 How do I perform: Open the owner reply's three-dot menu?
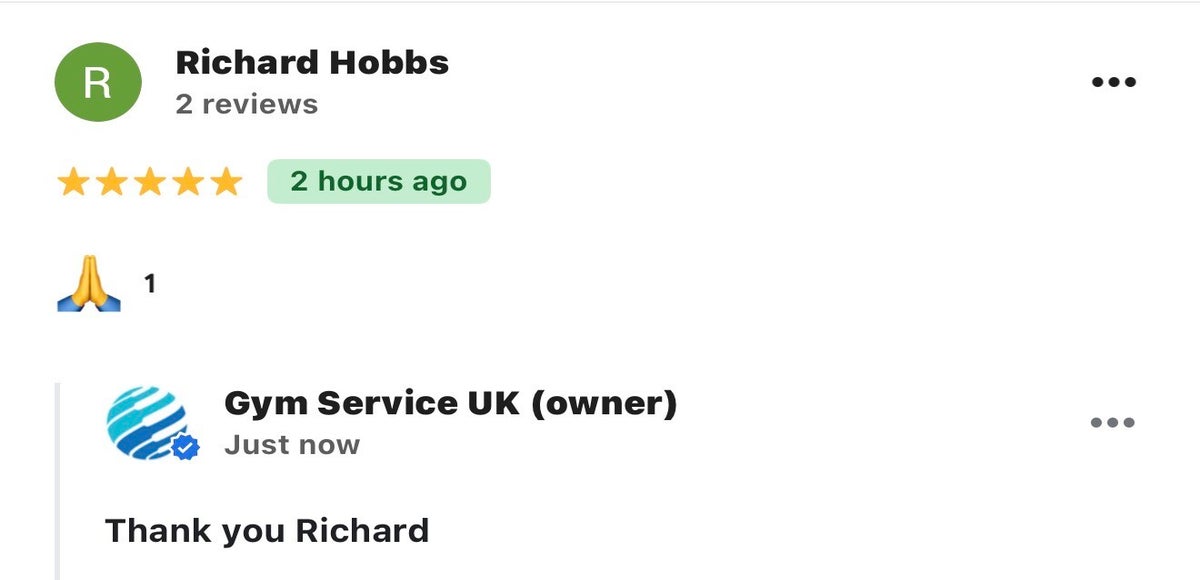click(x=1113, y=423)
